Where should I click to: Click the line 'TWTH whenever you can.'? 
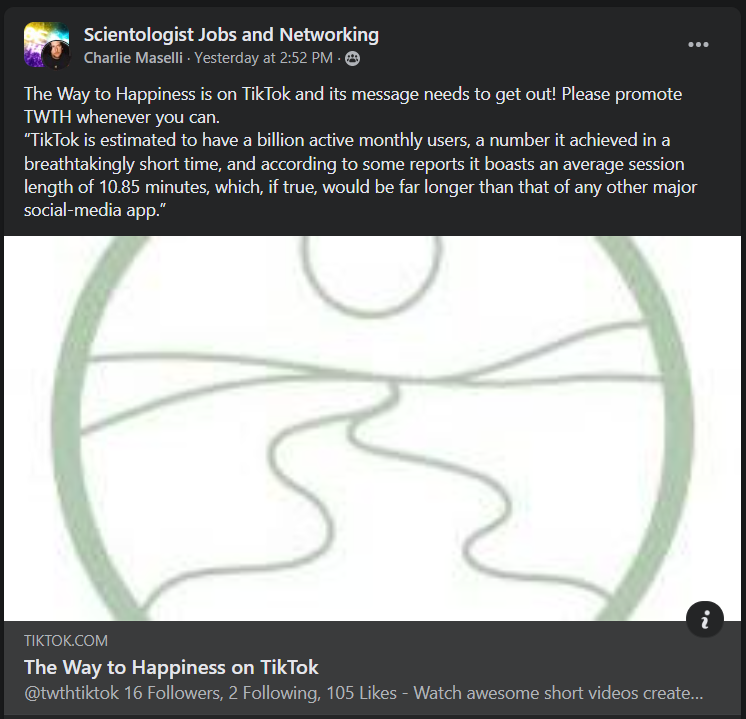pyautogui.click(x=122, y=117)
